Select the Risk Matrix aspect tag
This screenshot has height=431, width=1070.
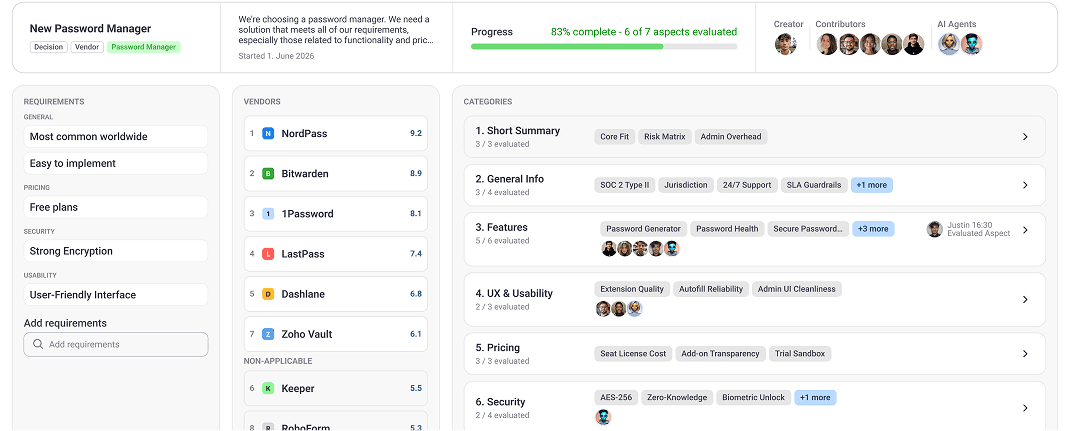[x=665, y=136]
